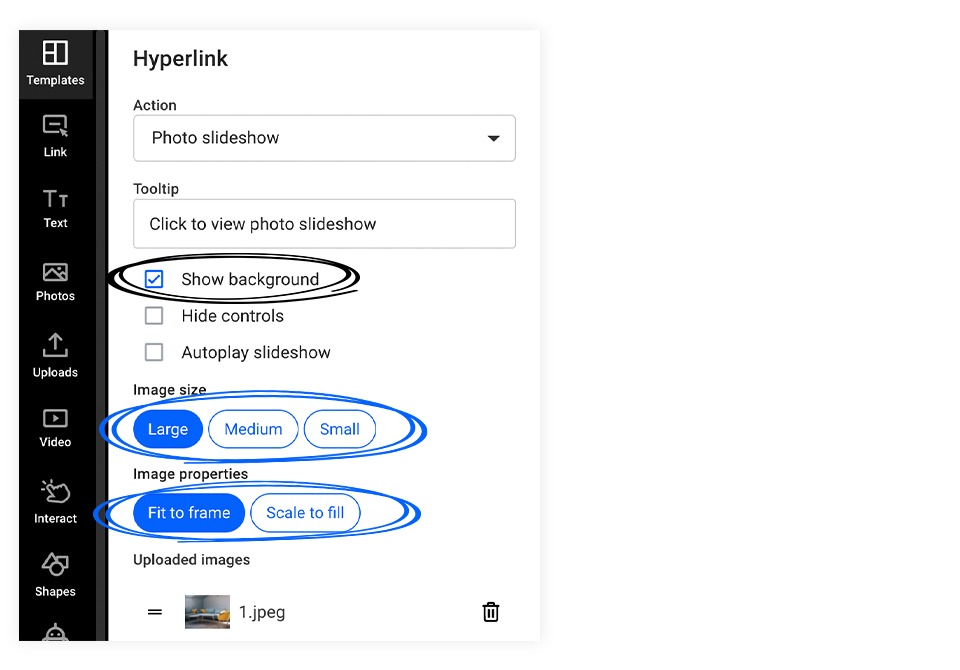Select the Link tool in sidebar
The width and height of the screenshot is (960, 670).
point(55,136)
